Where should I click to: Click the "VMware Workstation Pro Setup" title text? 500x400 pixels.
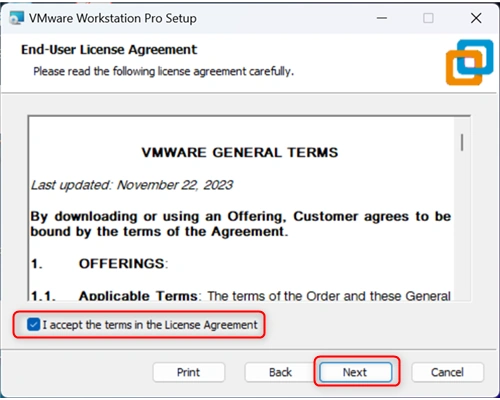point(113,18)
